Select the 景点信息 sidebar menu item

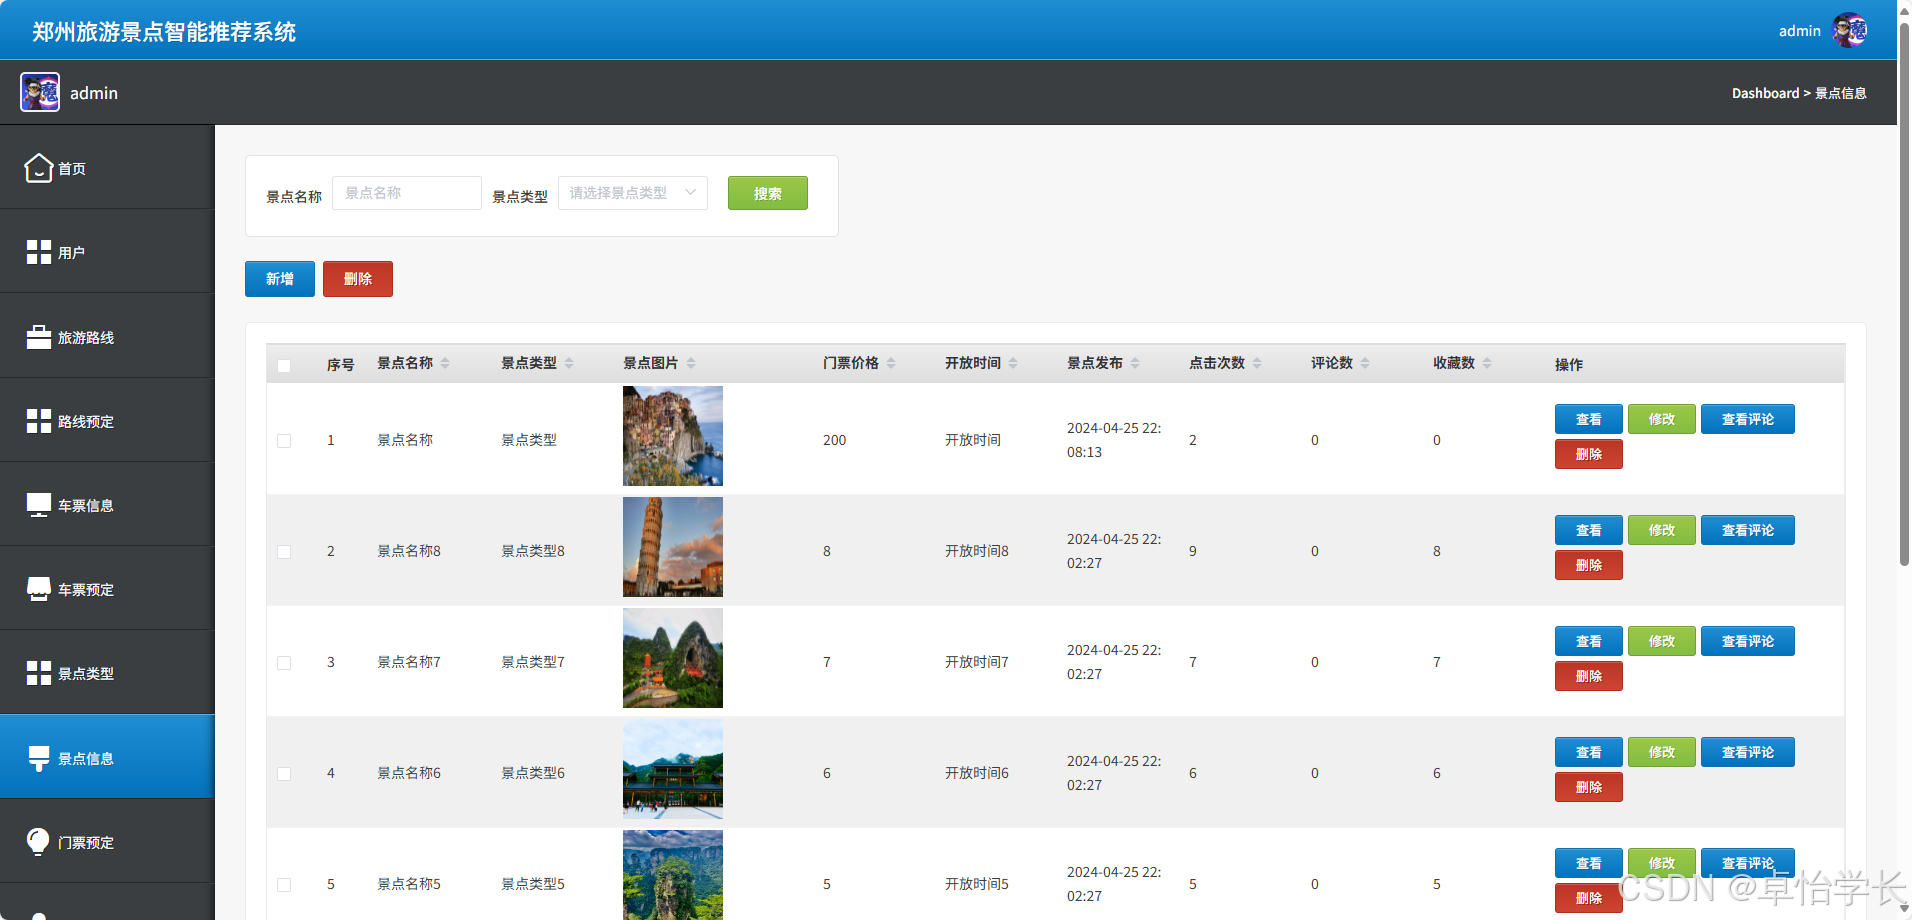[107, 757]
